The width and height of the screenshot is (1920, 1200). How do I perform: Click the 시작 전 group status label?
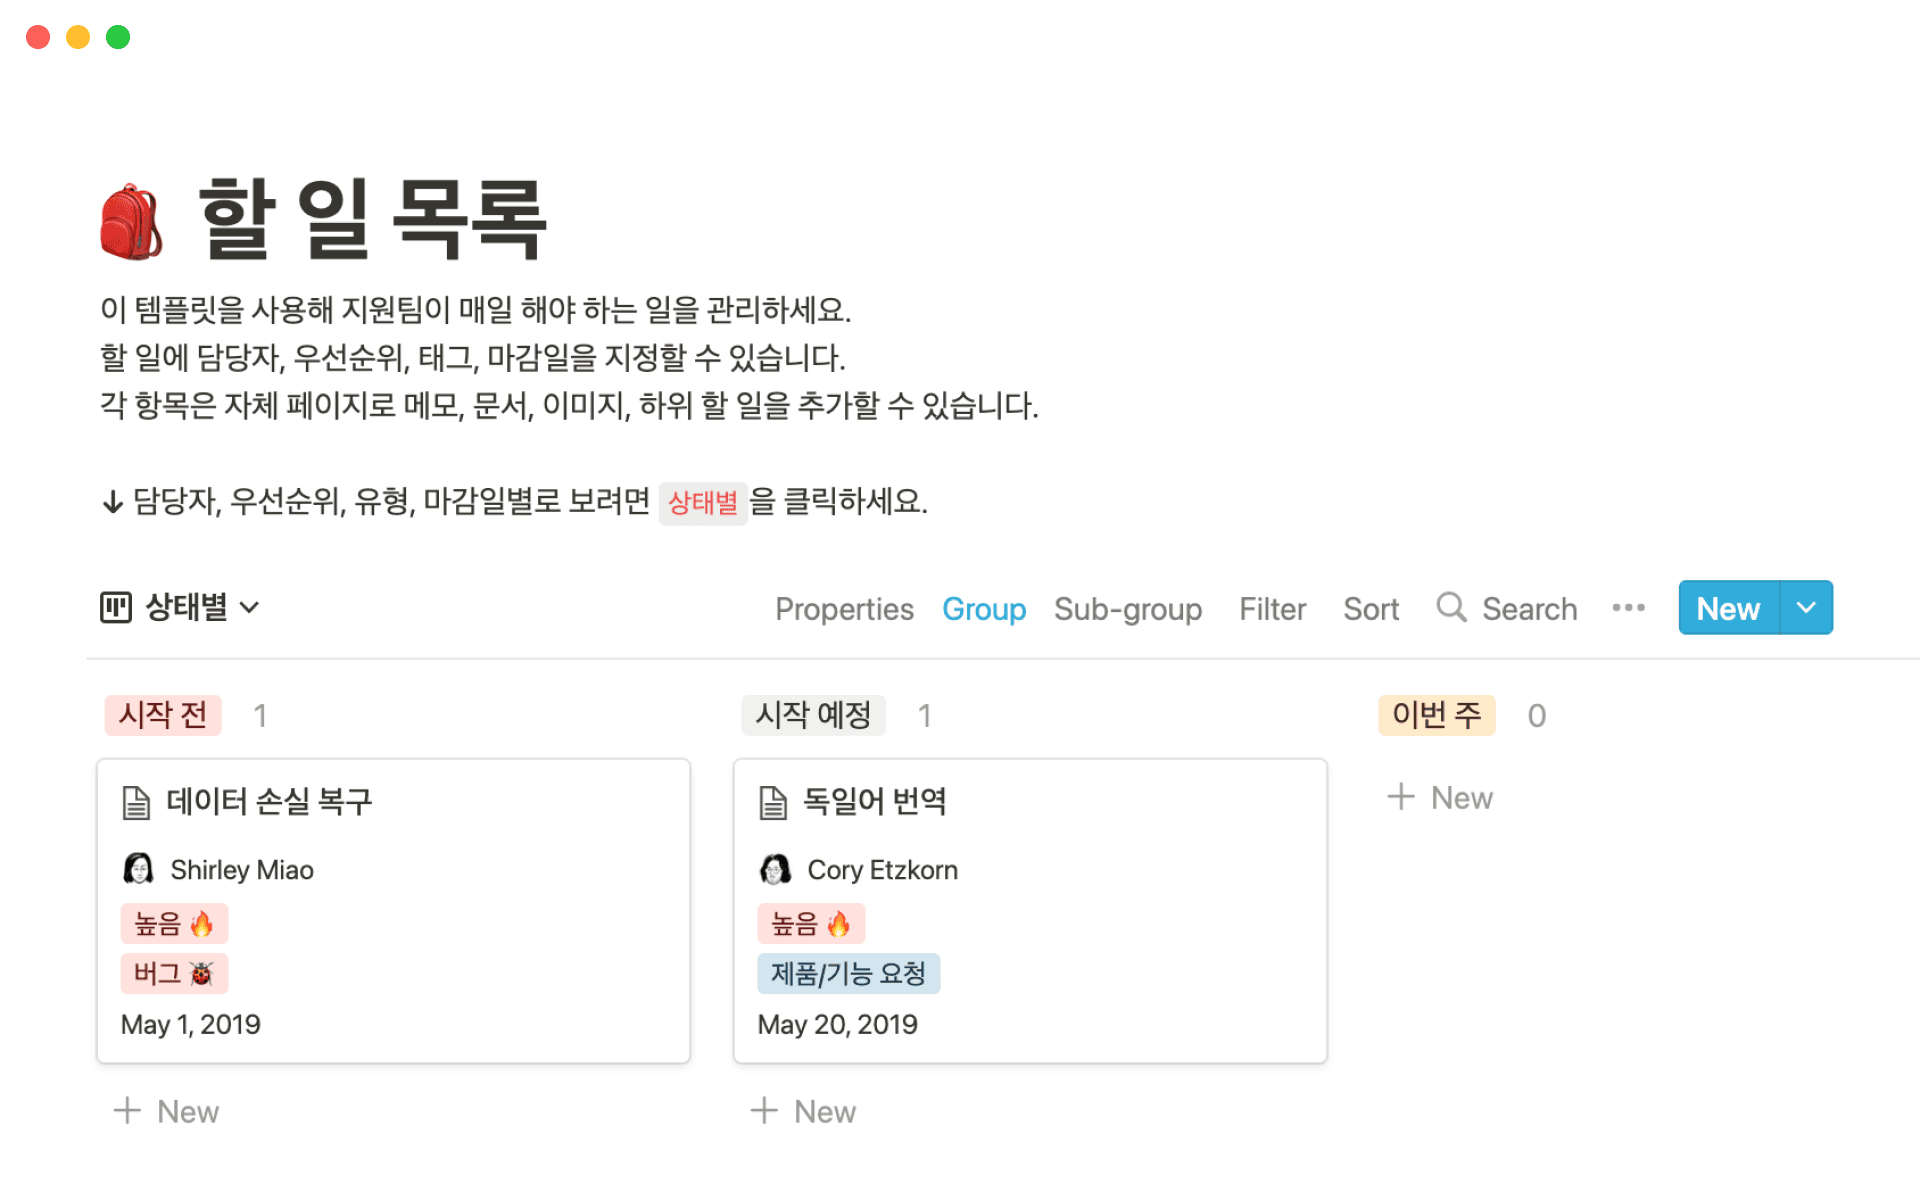pyautogui.click(x=163, y=715)
